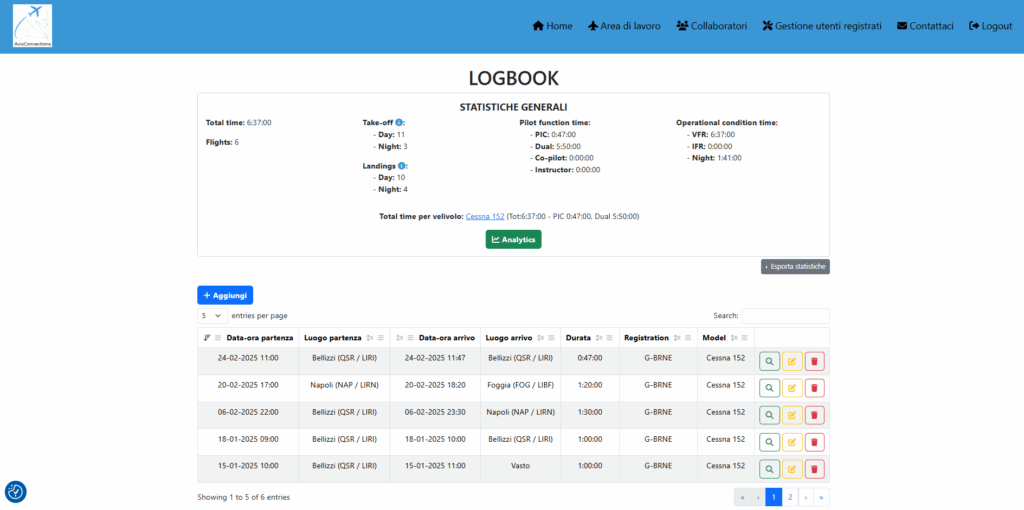The image size is (1024, 510).
Task: Edit the 20-02-2025 Napoli to Foggia flight
Action: 792,388
